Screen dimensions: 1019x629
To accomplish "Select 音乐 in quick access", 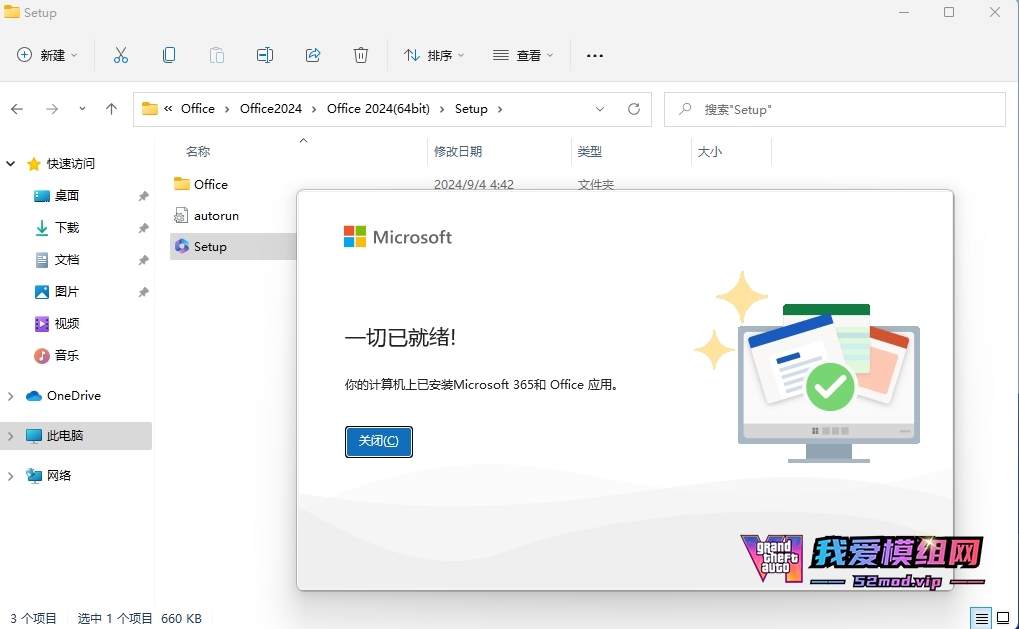I will 67,355.
